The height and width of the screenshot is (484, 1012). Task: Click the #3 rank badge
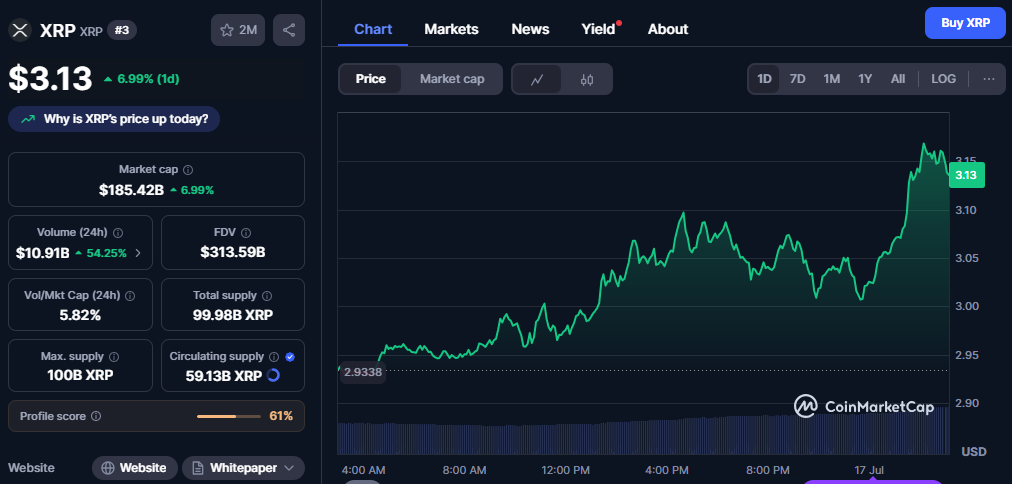pyautogui.click(x=121, y=30)
